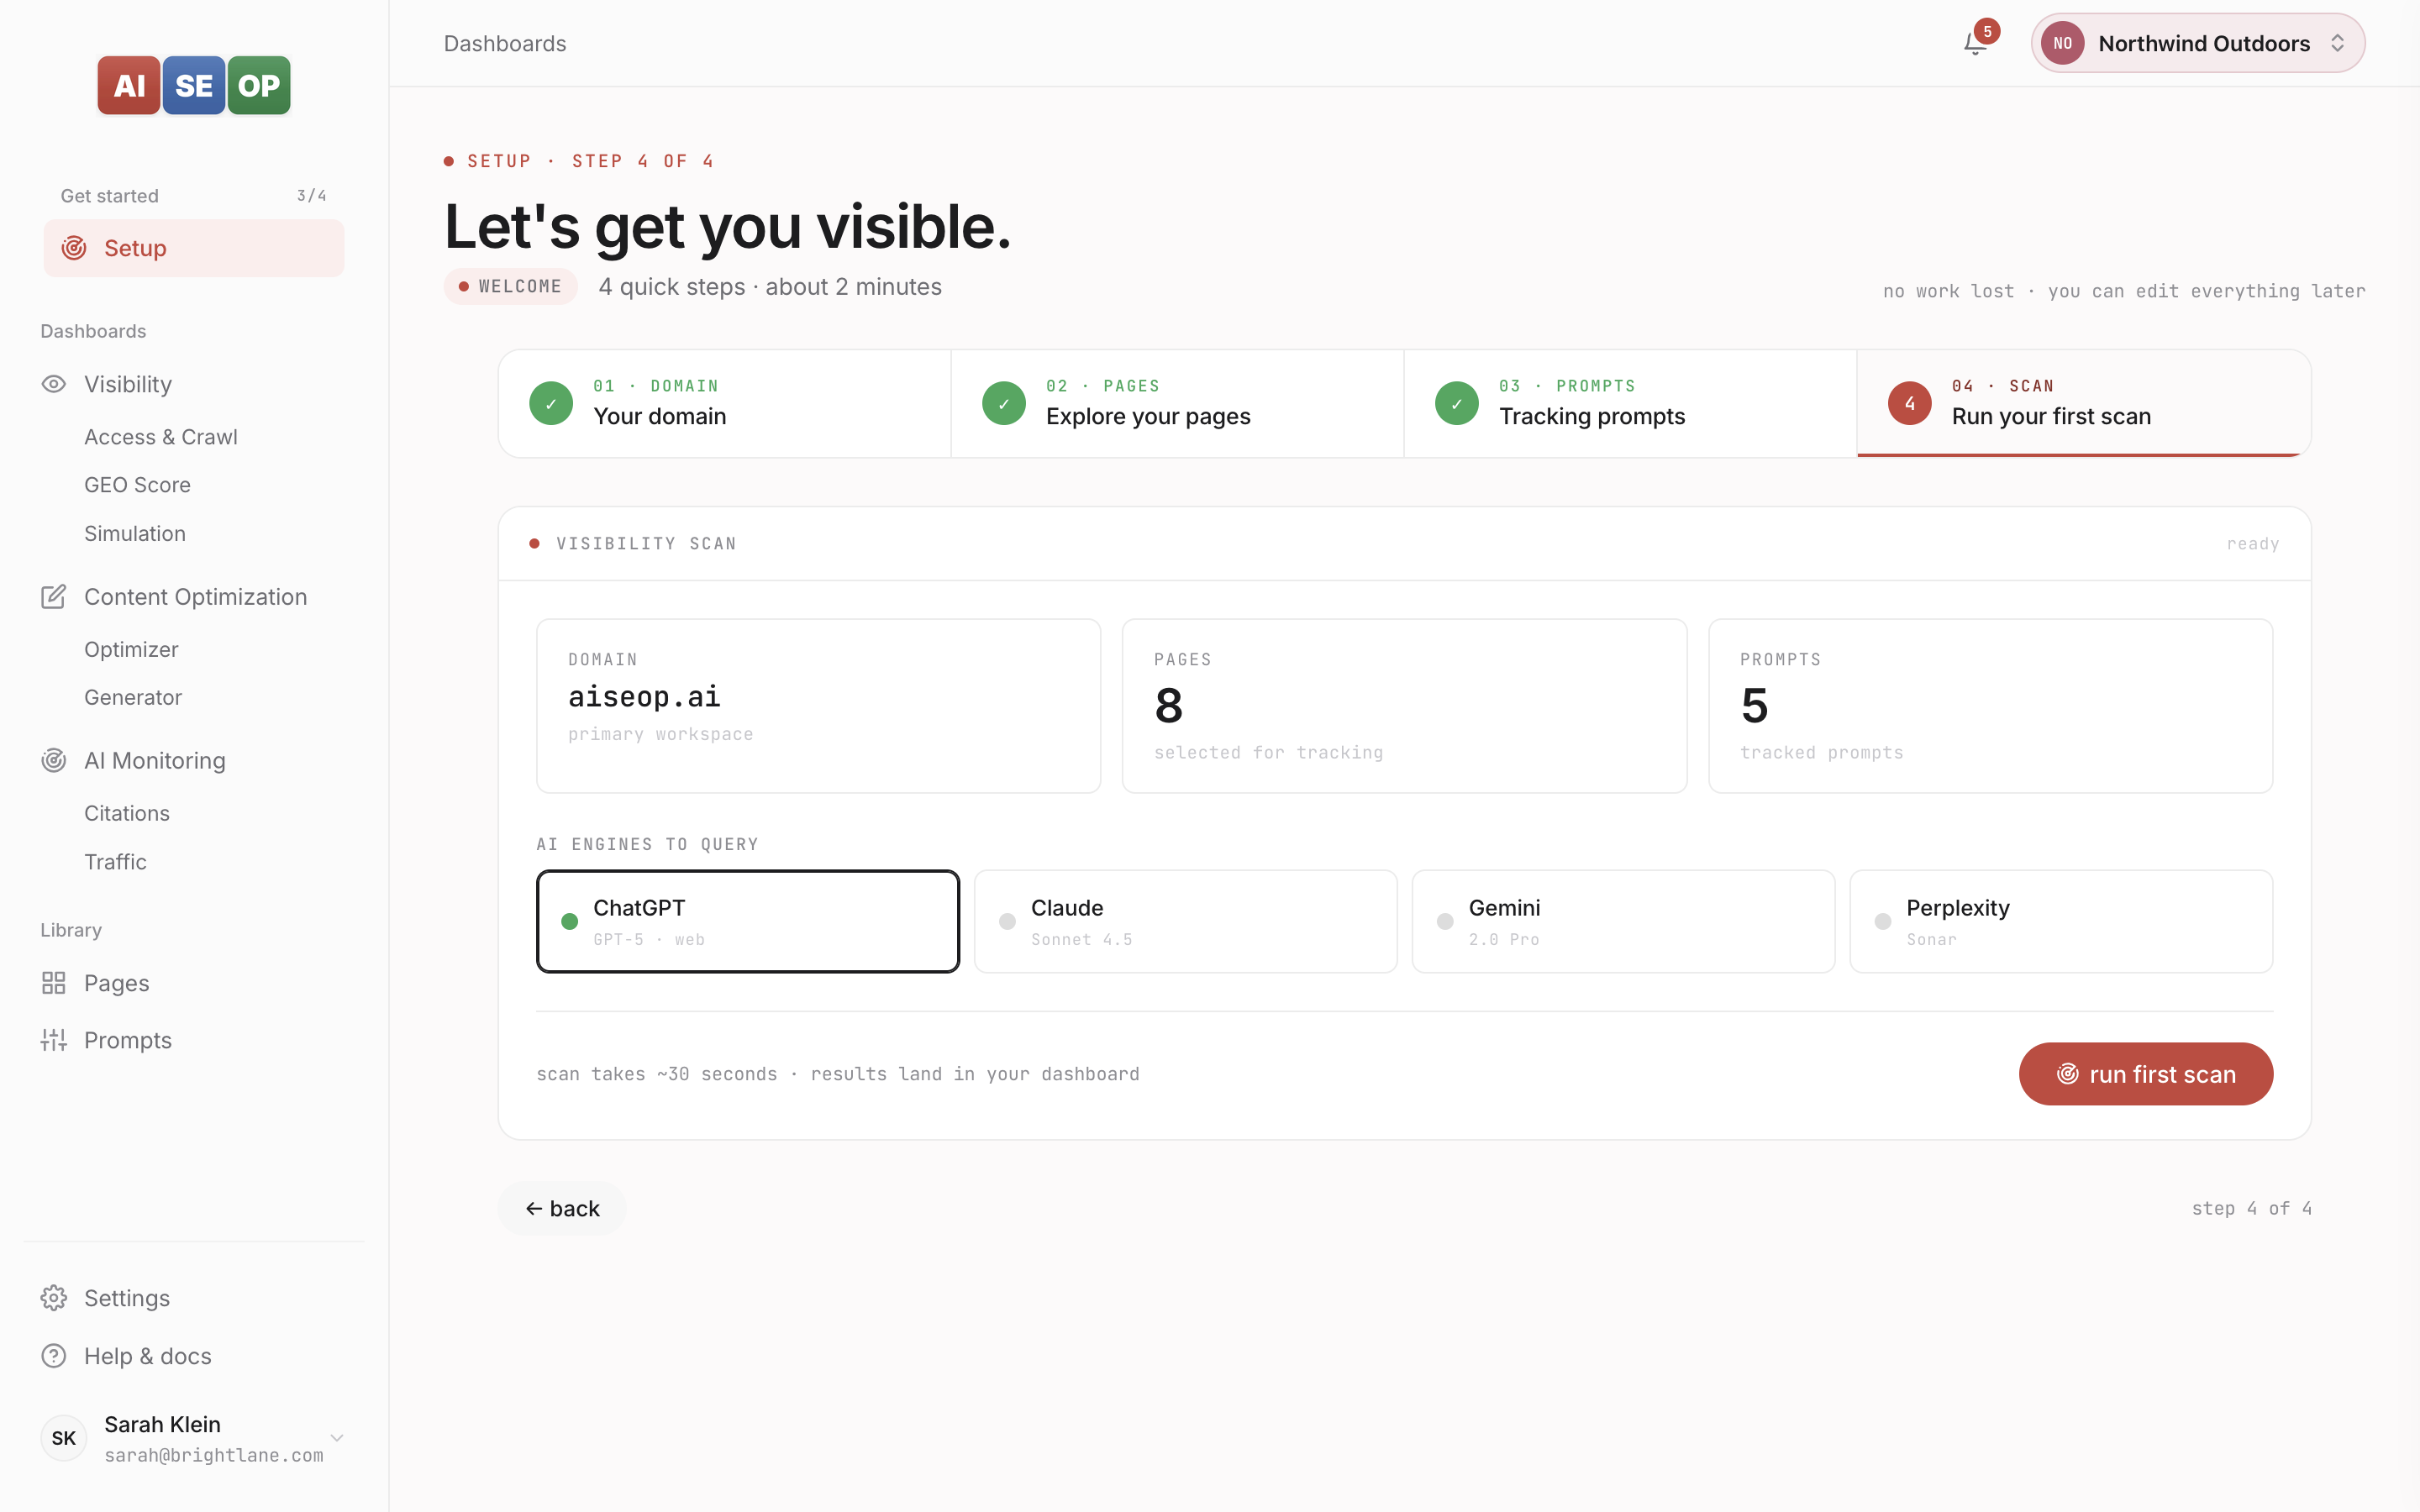Click the Dashboards breadcrumb

point(505,44)
